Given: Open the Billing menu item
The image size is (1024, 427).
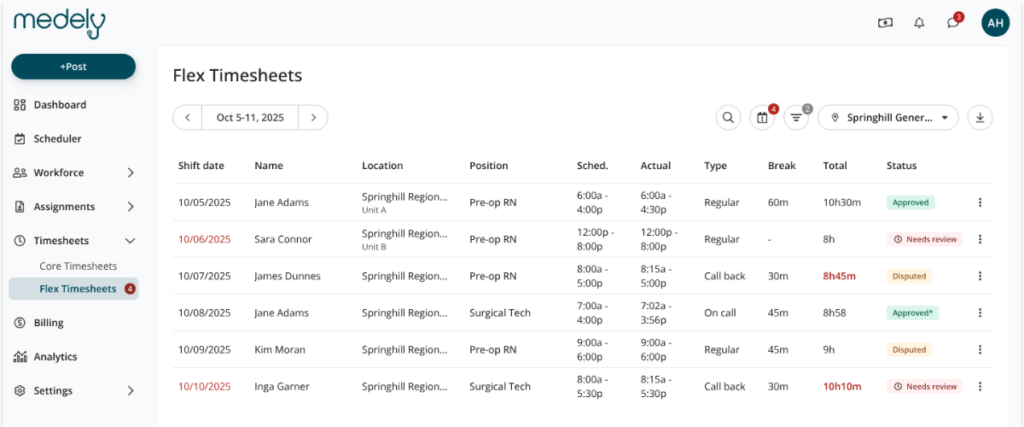Looking at the screenshot, I should point(48,323).
